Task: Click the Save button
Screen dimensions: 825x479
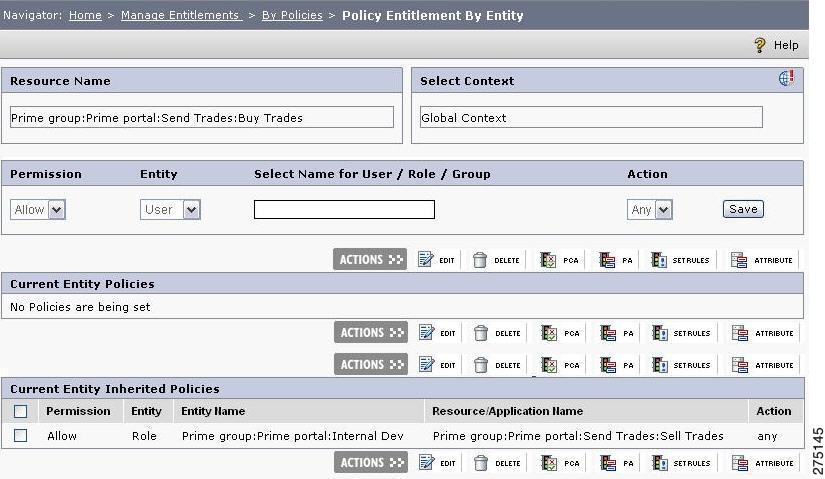Action: pyautogui.click(x=743, y=209)
